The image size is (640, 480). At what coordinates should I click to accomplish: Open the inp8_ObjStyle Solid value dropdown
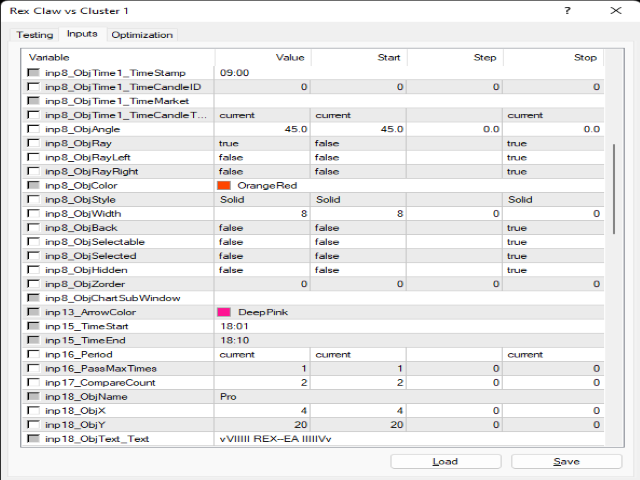262,199
